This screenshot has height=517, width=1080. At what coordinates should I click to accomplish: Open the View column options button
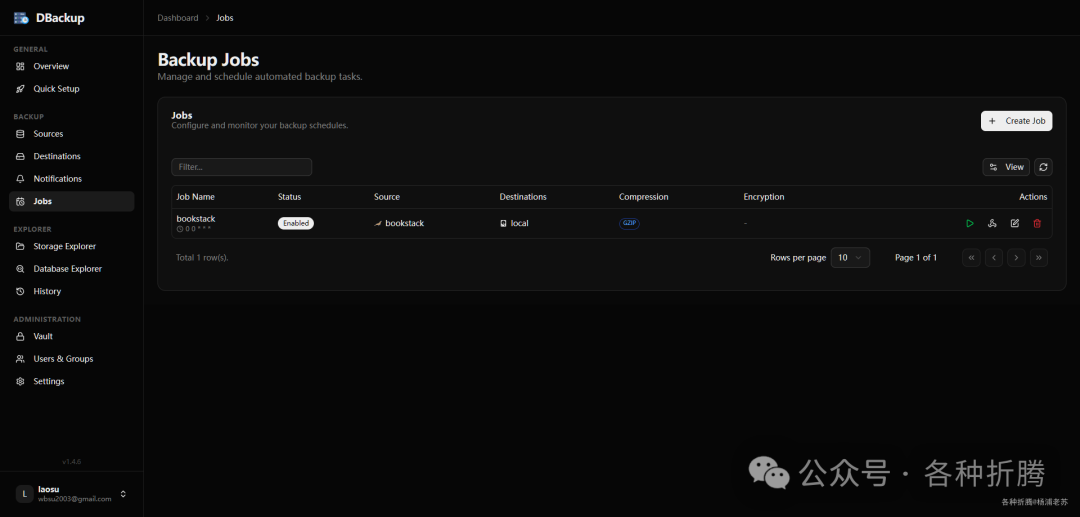pyautogui.click(x=1006, y=167)
